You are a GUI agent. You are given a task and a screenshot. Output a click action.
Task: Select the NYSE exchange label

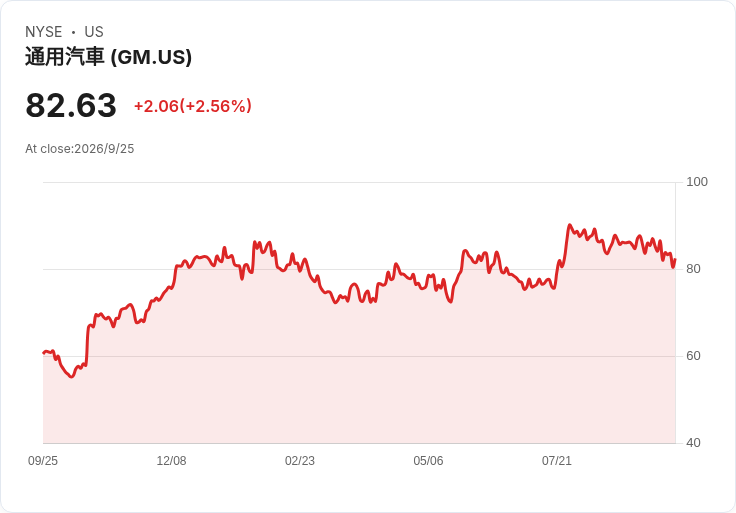click(44, 32)
